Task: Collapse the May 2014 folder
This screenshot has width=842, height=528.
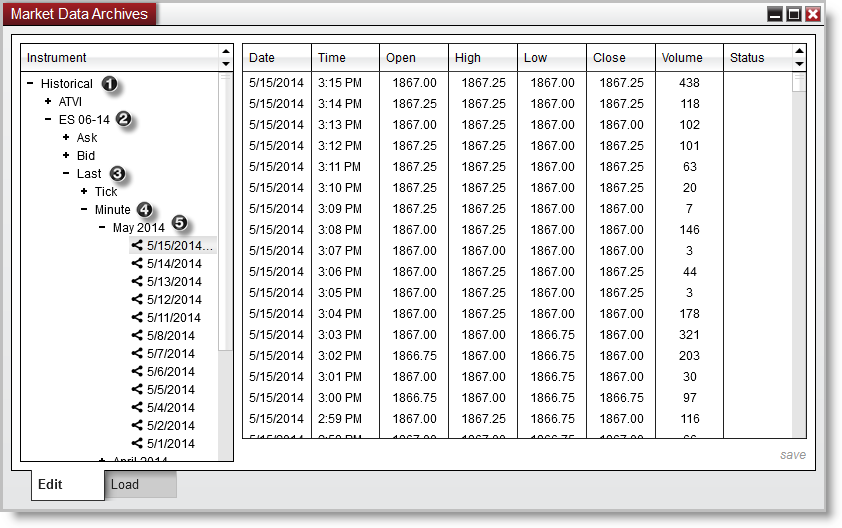Action: (102, 228)
